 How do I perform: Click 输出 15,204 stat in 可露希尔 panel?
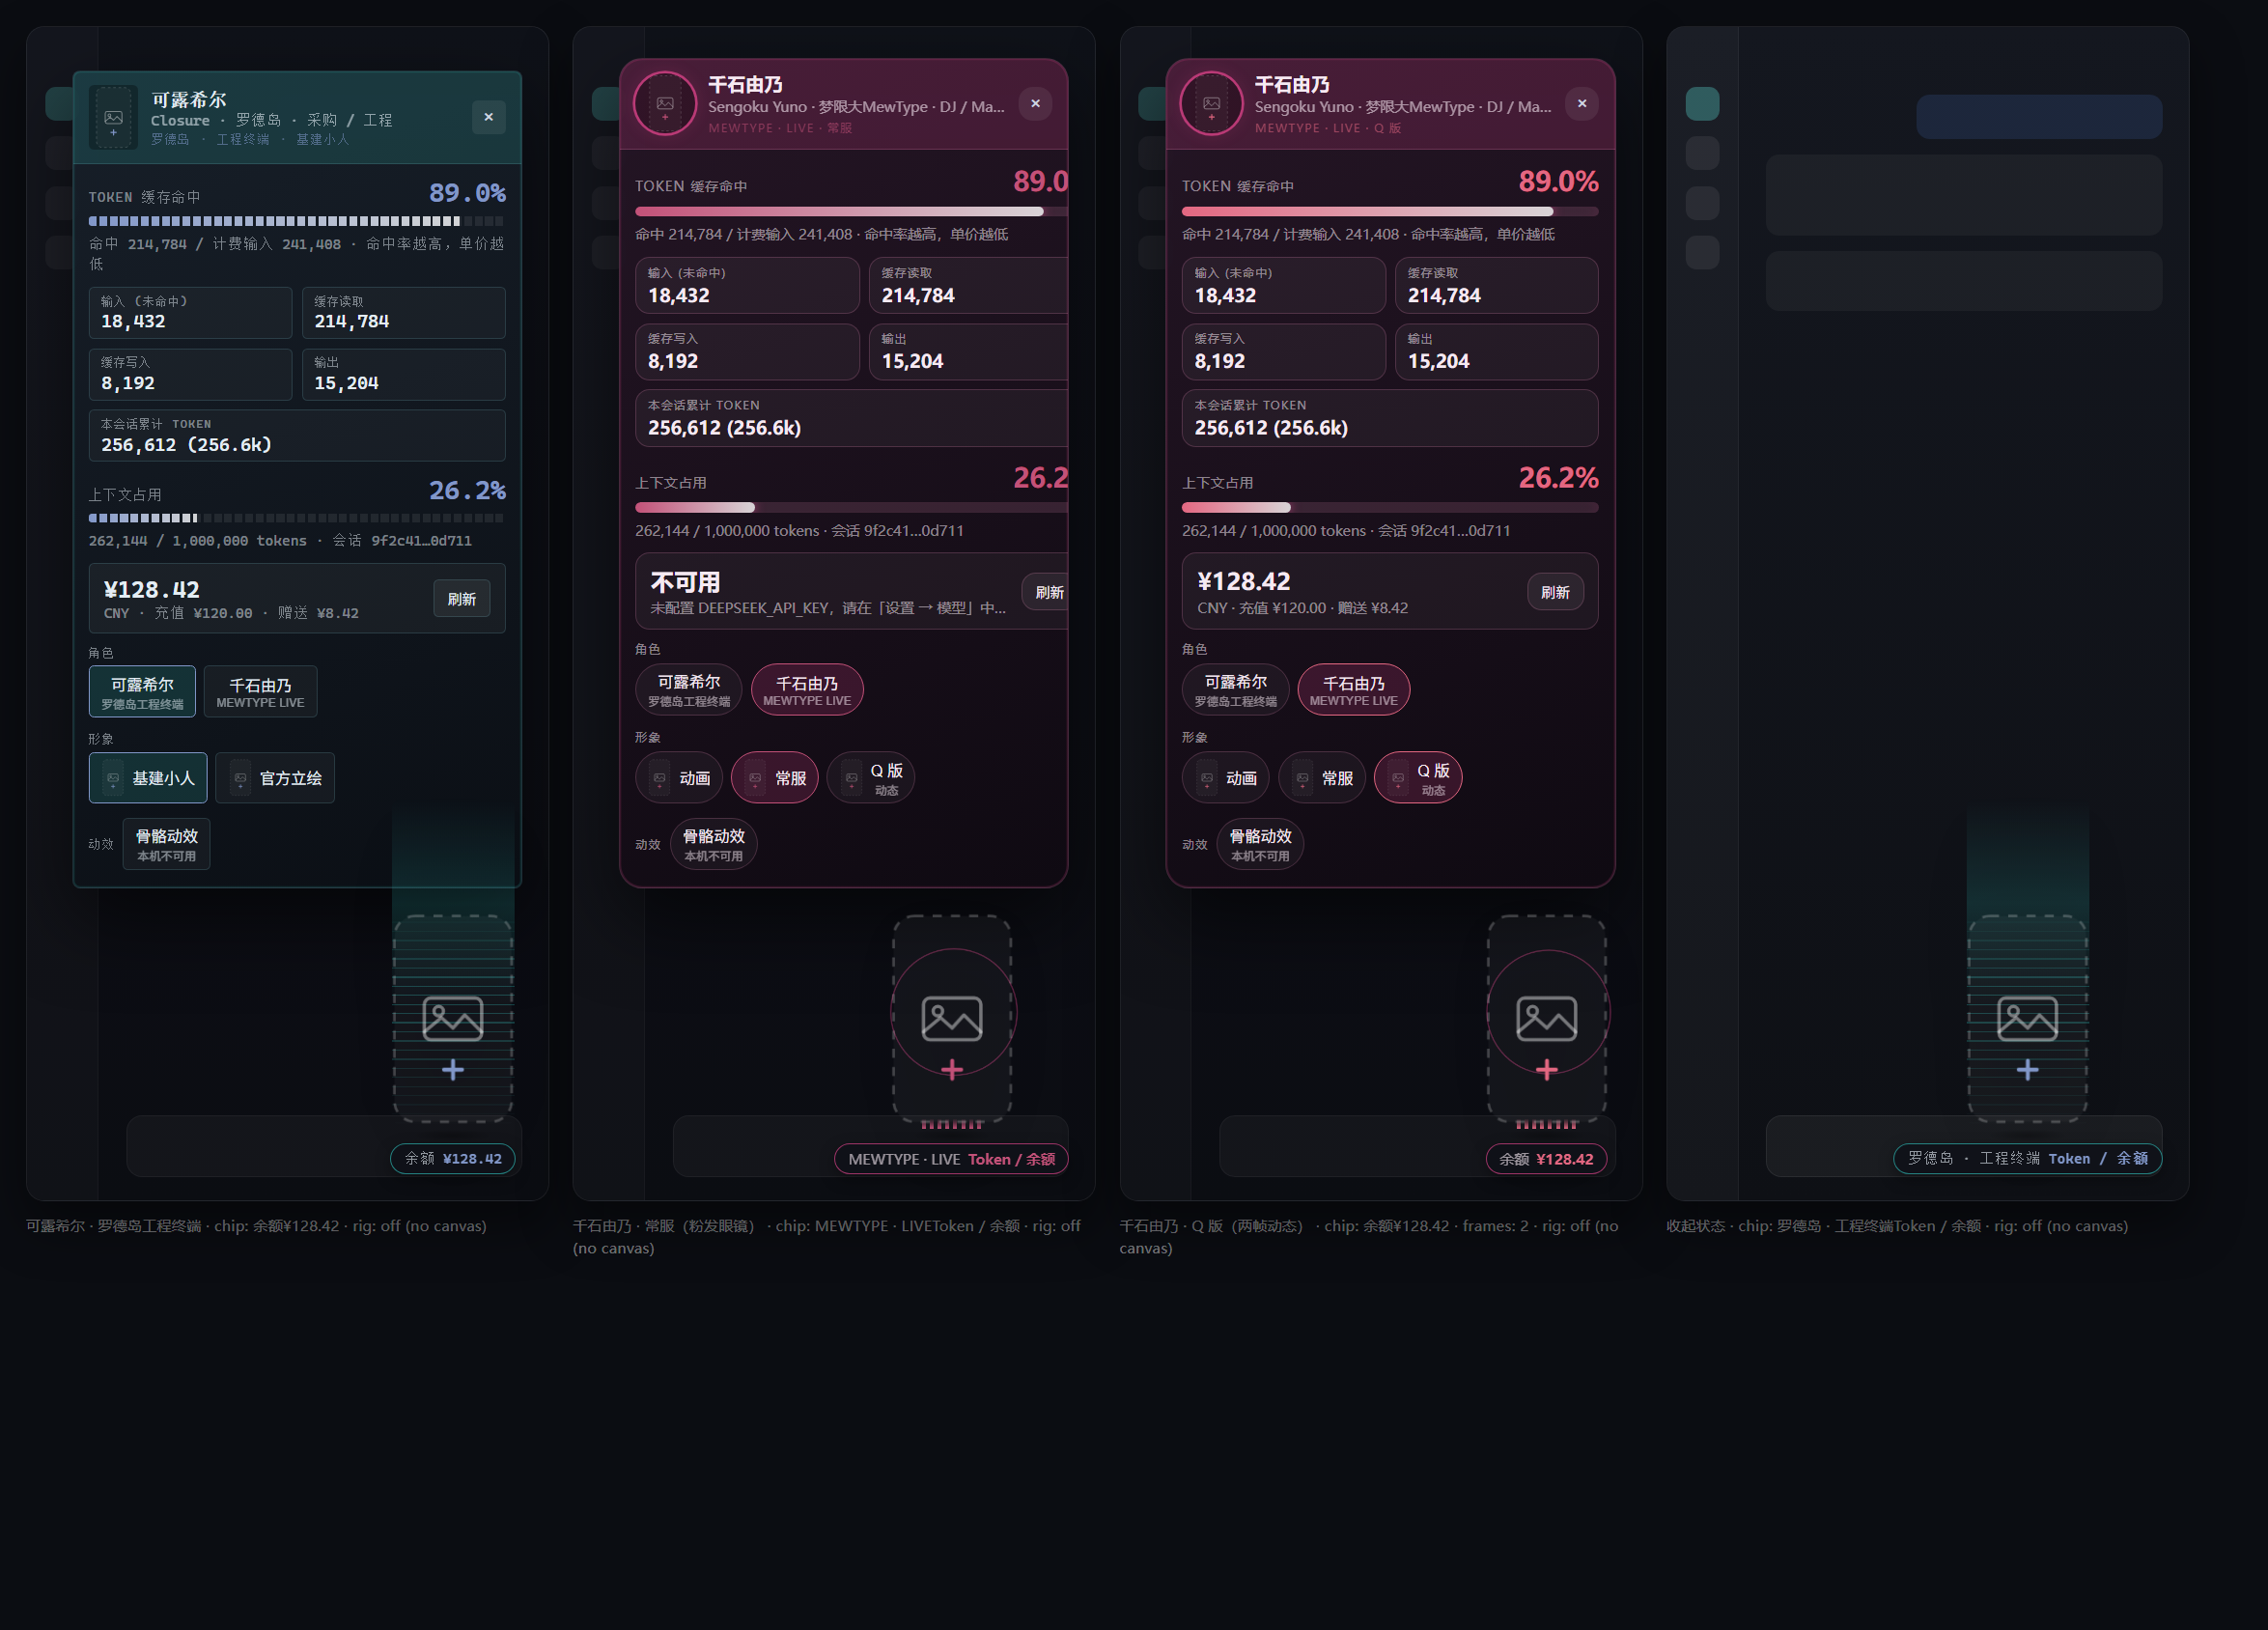[x=404, y=374]
